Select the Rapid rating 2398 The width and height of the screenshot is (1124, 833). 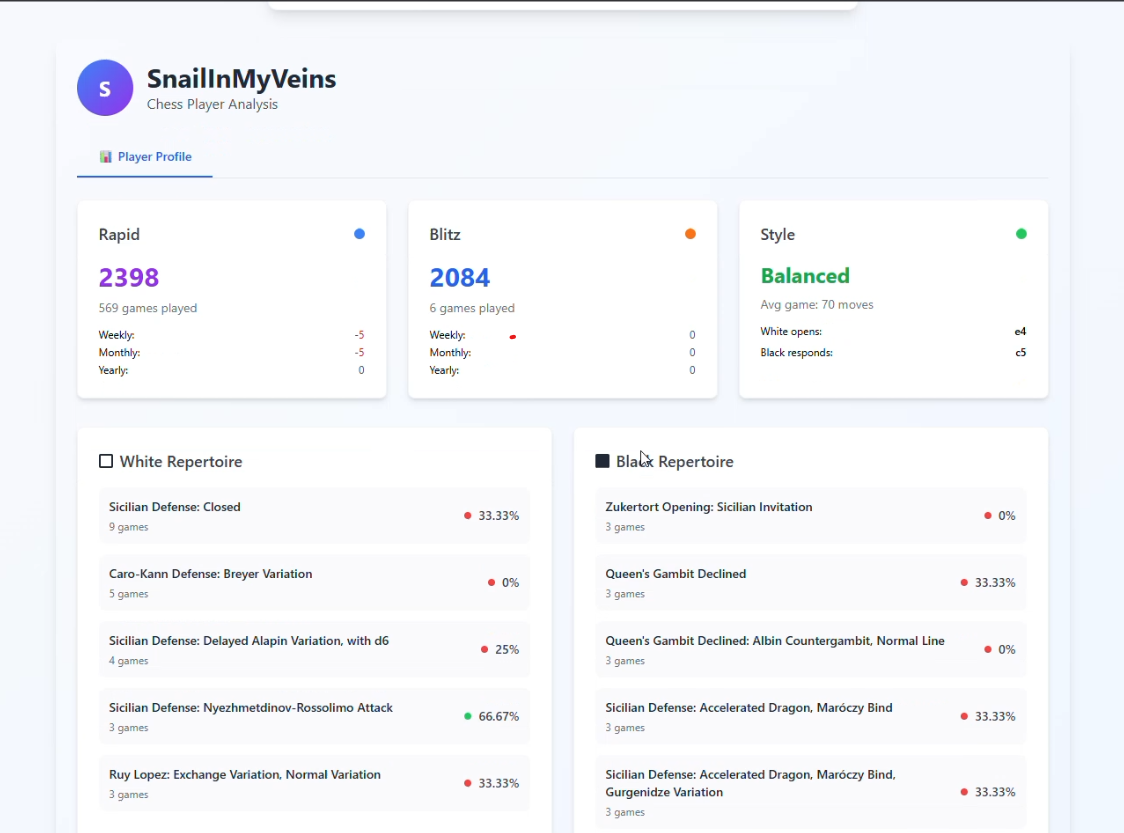click(x=129, y=277)
